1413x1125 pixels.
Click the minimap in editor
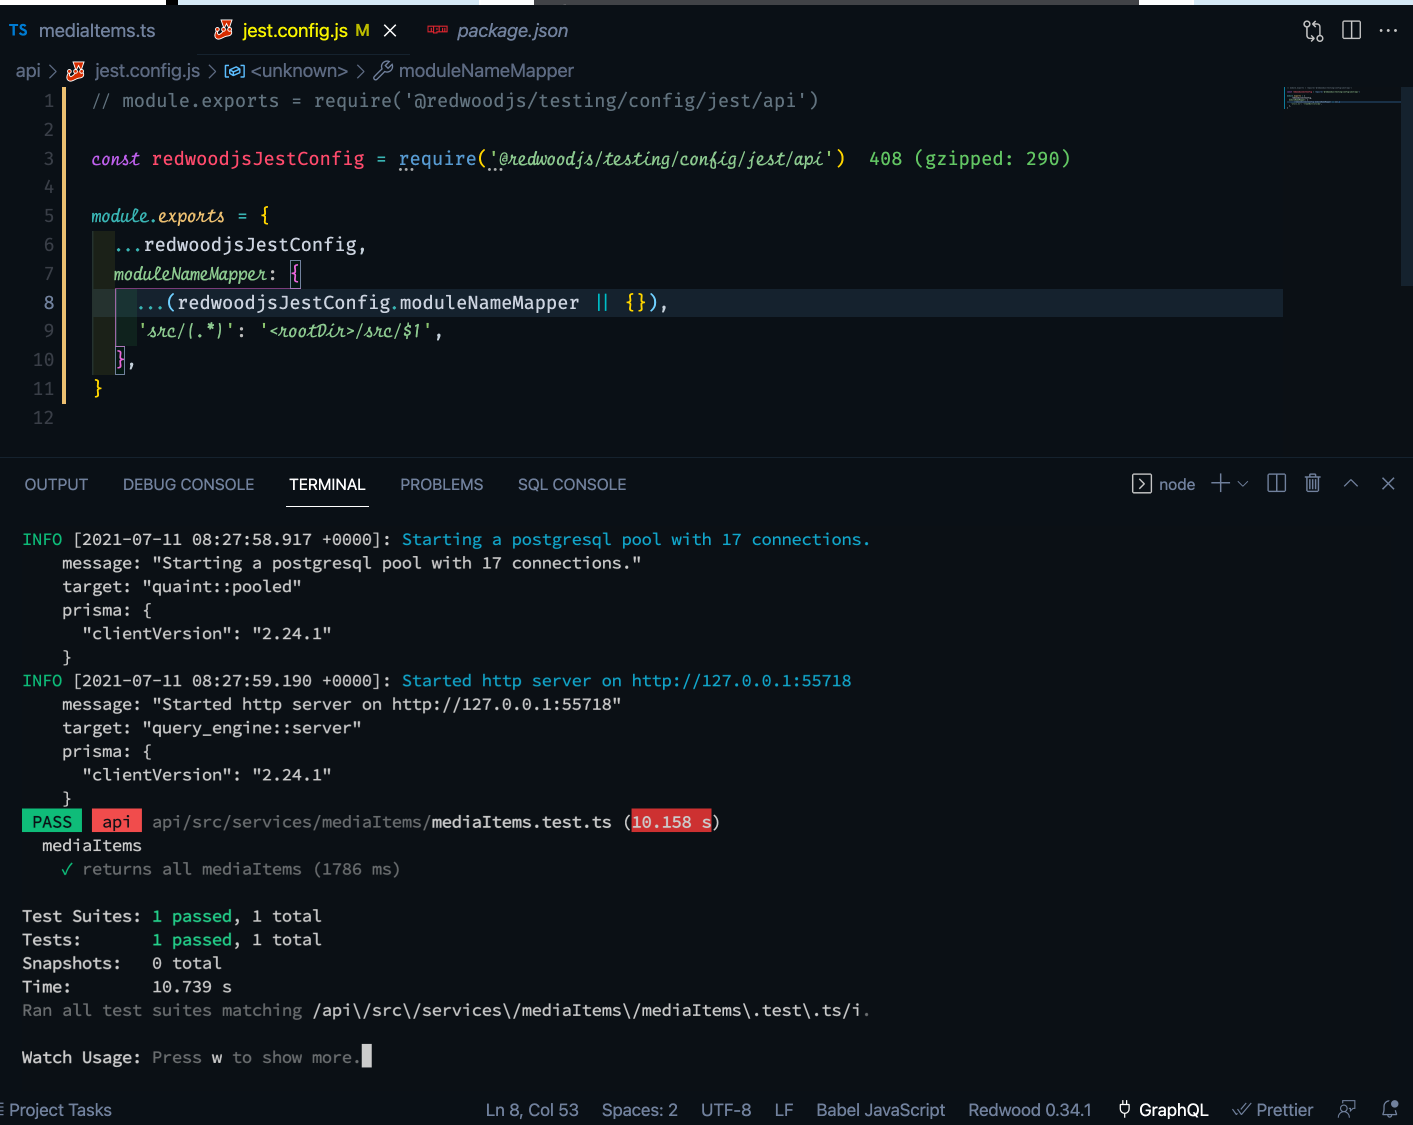point(1342,98)
